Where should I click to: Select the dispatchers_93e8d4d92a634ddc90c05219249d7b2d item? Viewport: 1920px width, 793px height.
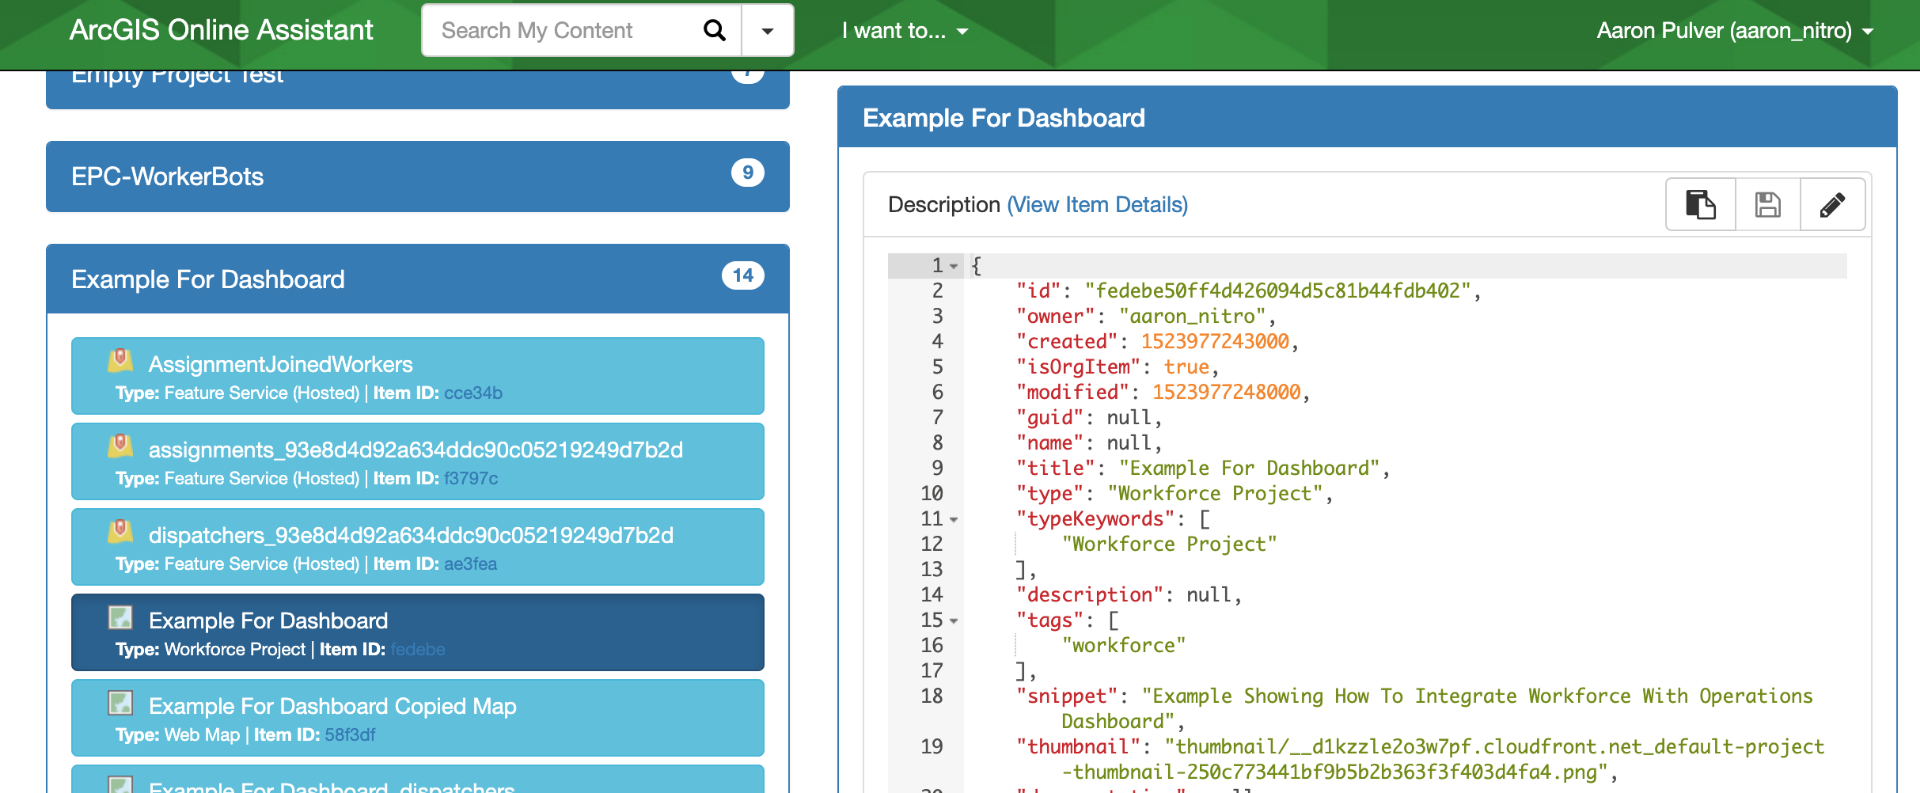(x=418, y=547)
